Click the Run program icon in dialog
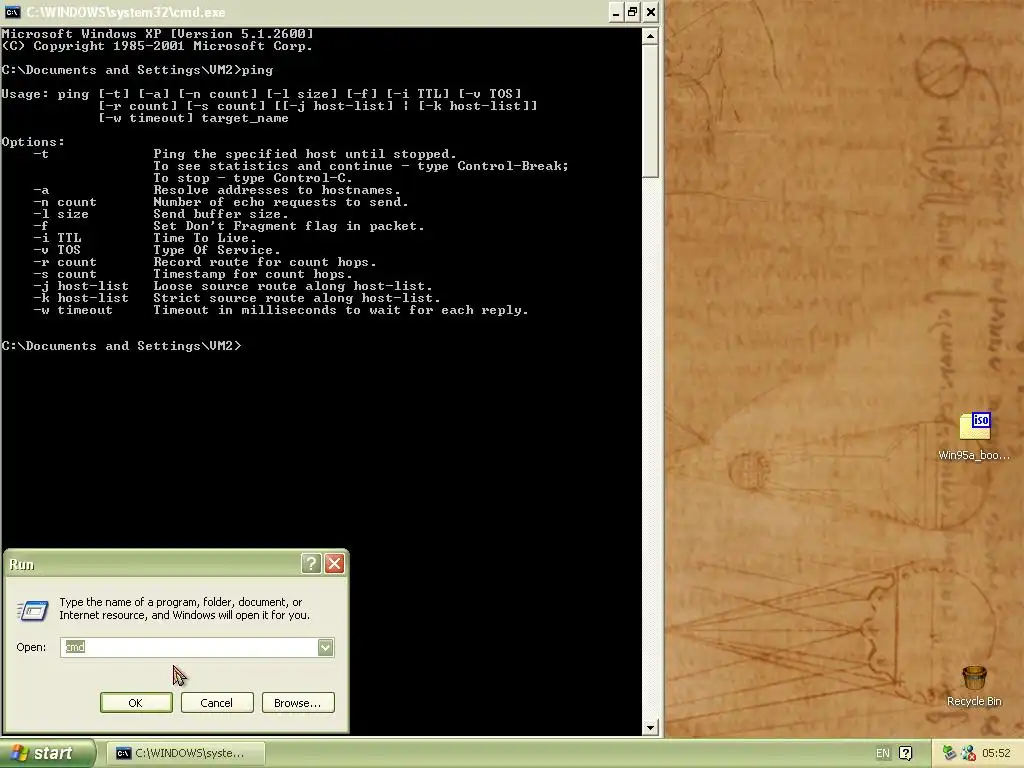This screenshot has width=1024, height=768. click(x=32, y=611)
